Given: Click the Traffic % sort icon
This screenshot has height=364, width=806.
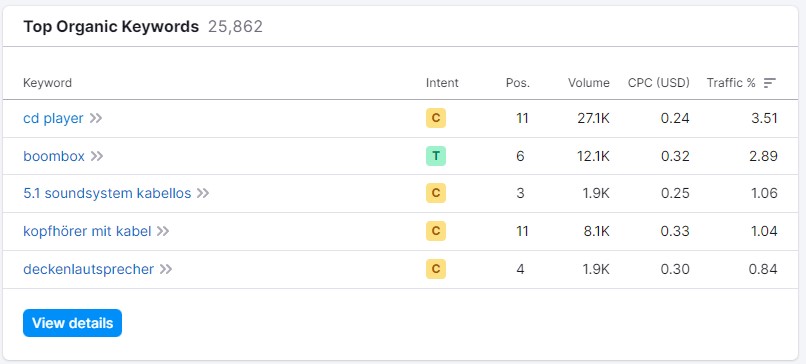Looking at the screenshot, I should [x=769, y=83].
